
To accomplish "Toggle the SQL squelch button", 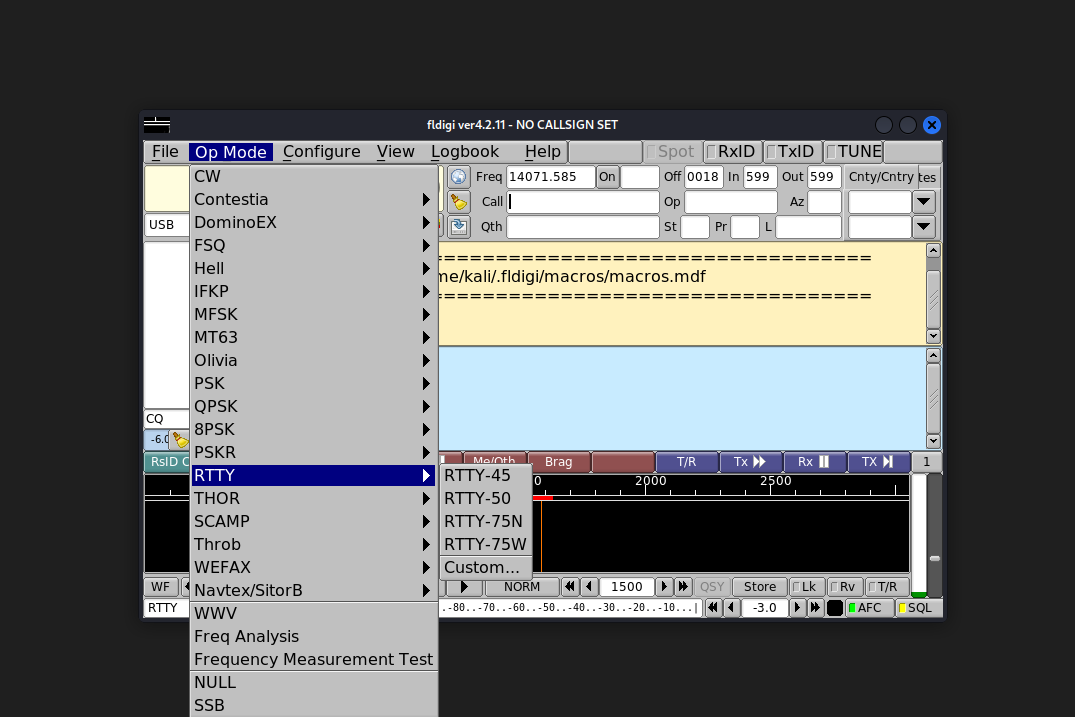I will [x=919, y=608].
